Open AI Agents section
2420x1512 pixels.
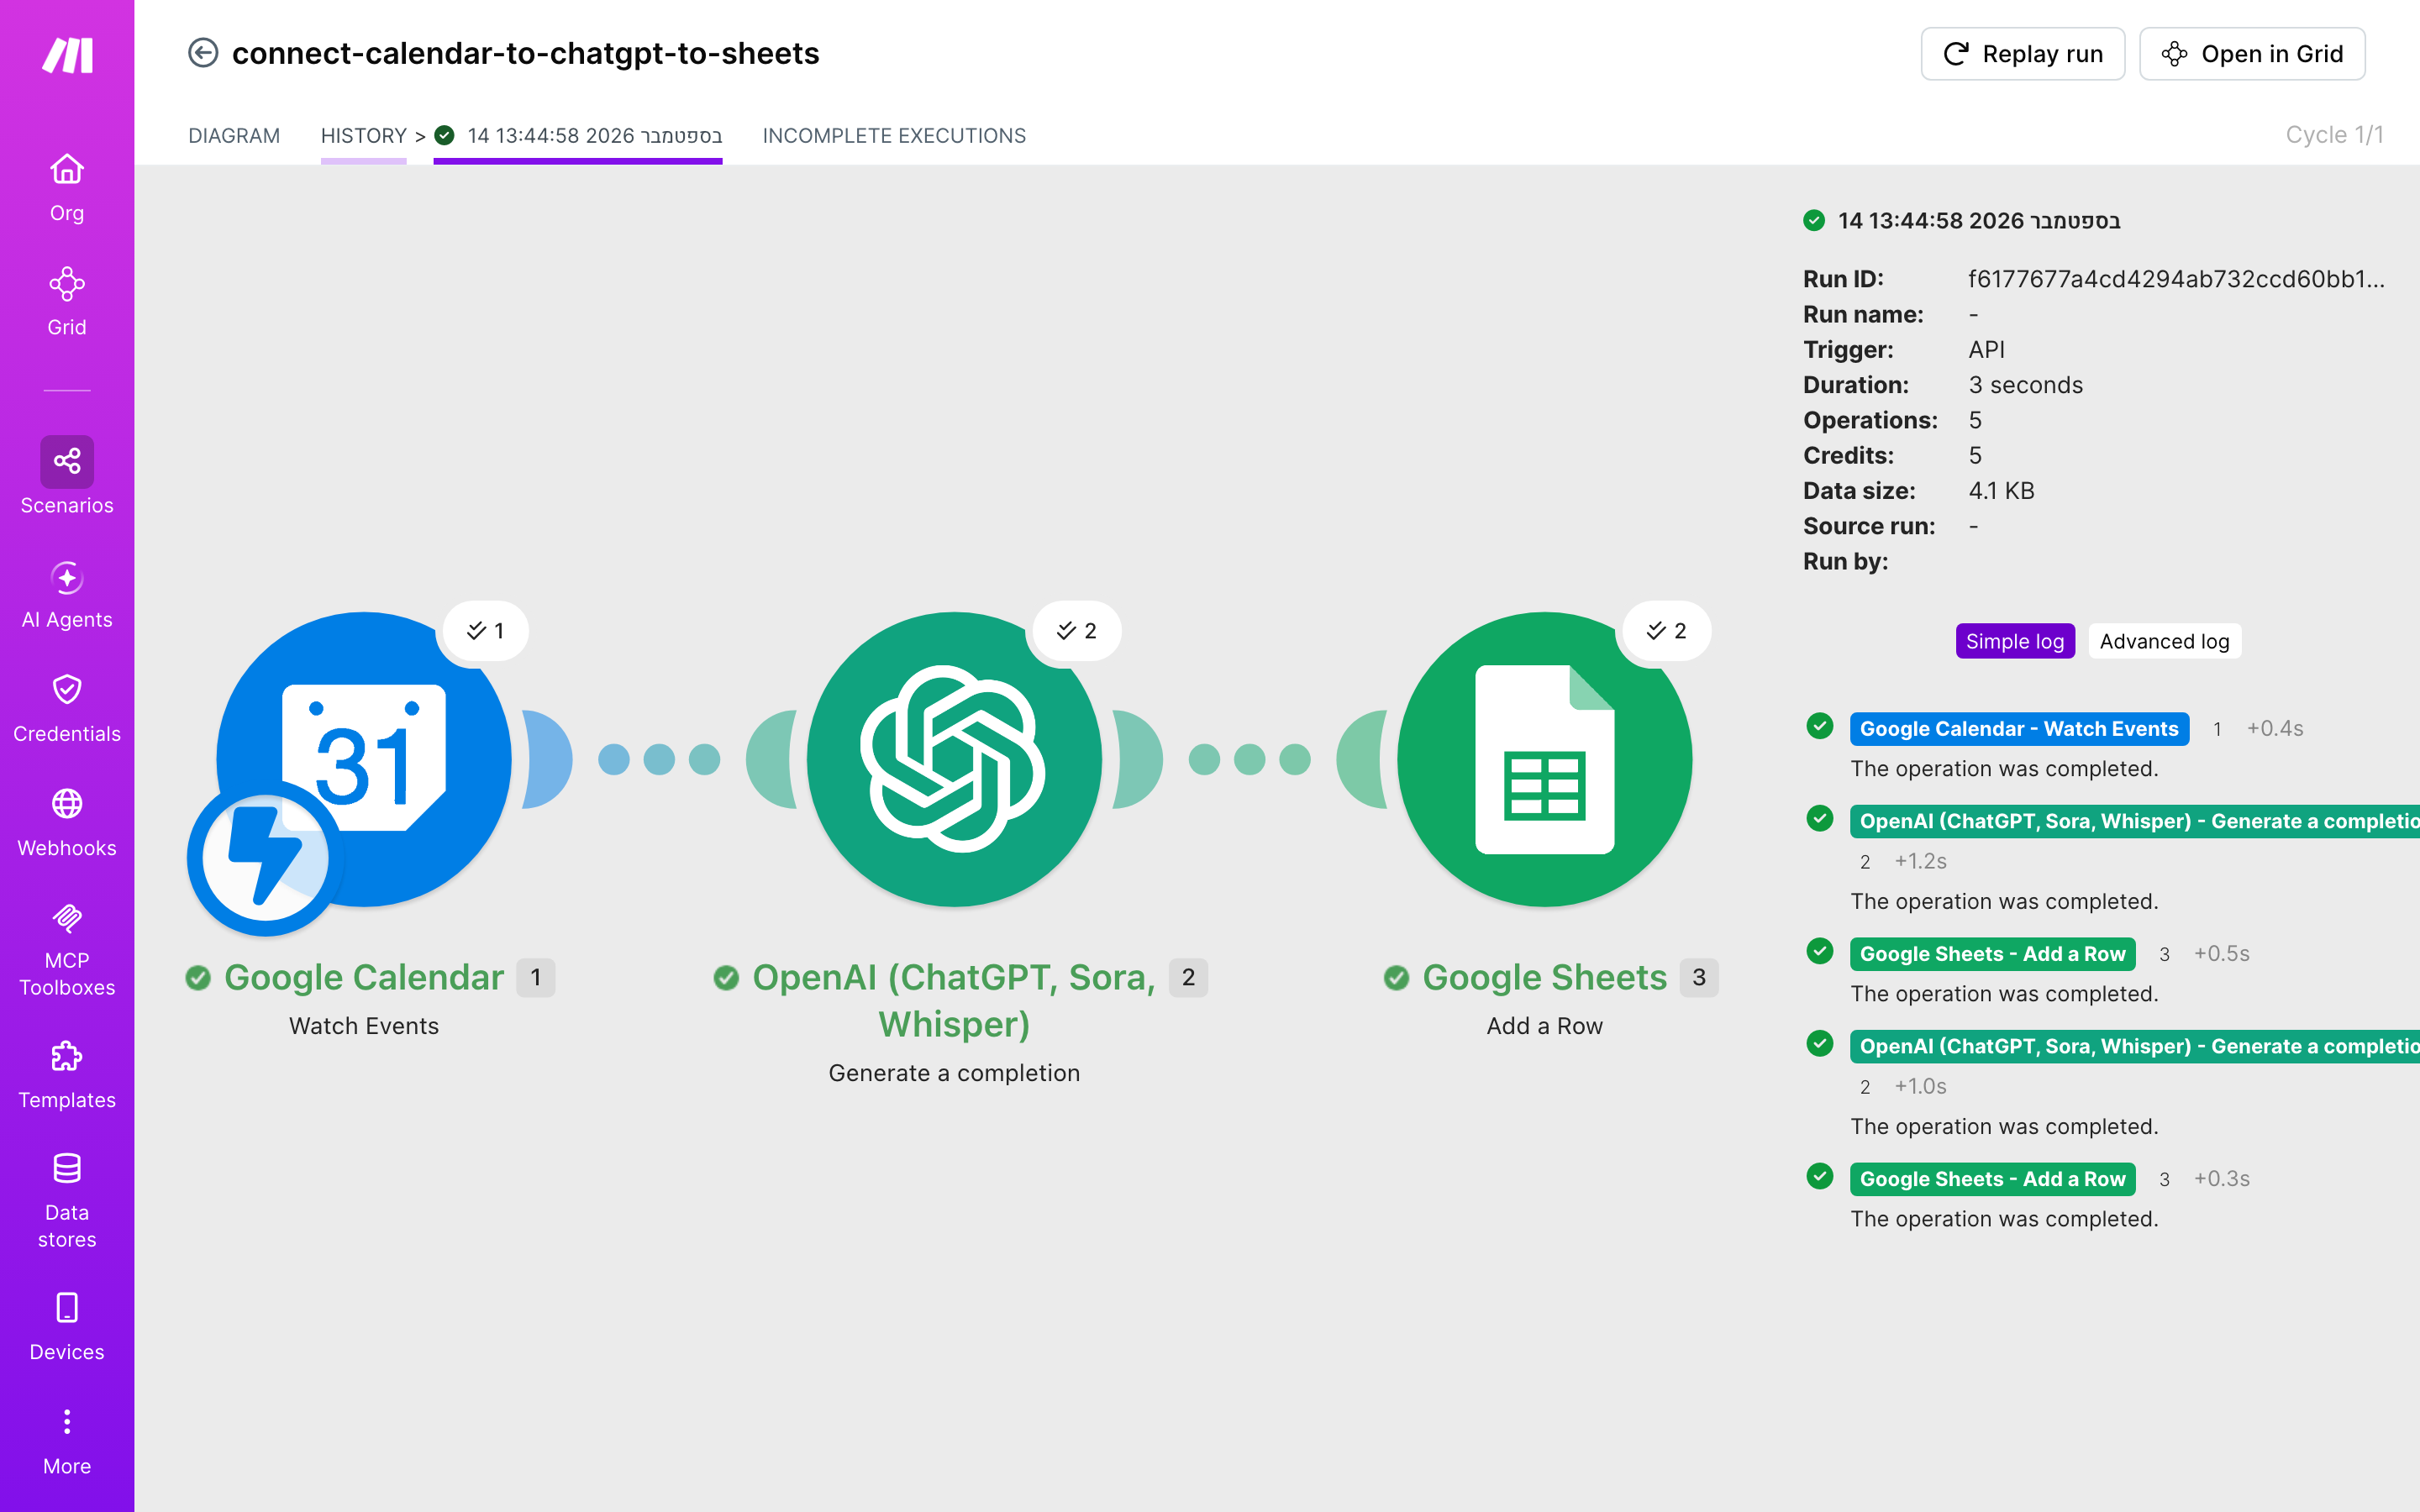pyautogui.click(x=67, y=594)
